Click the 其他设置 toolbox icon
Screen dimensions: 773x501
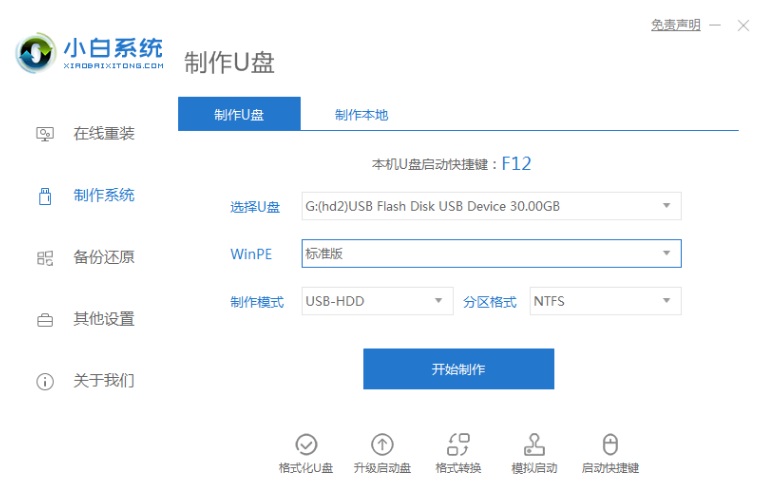pos(45,320)
